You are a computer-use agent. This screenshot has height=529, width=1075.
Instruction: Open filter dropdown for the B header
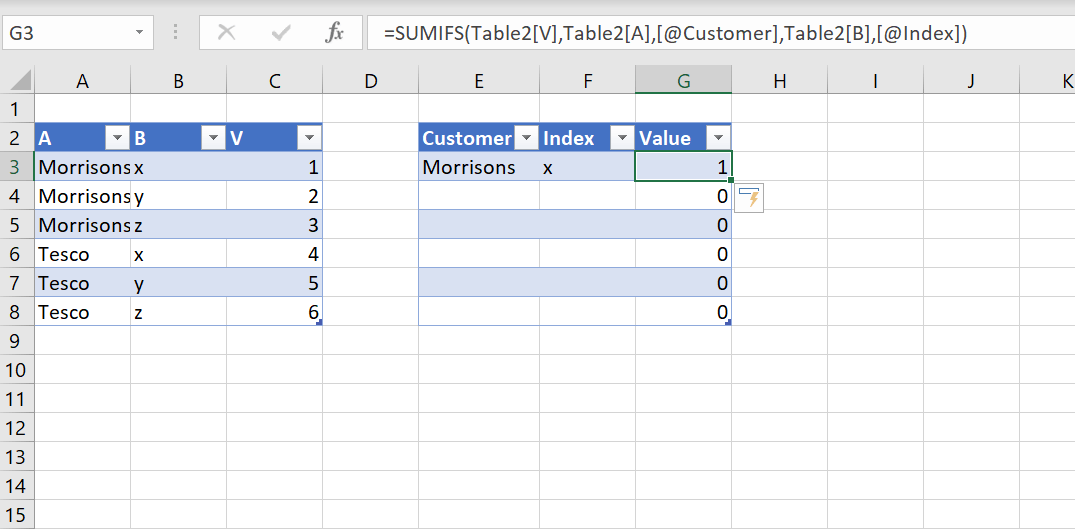tap(212, 139)
